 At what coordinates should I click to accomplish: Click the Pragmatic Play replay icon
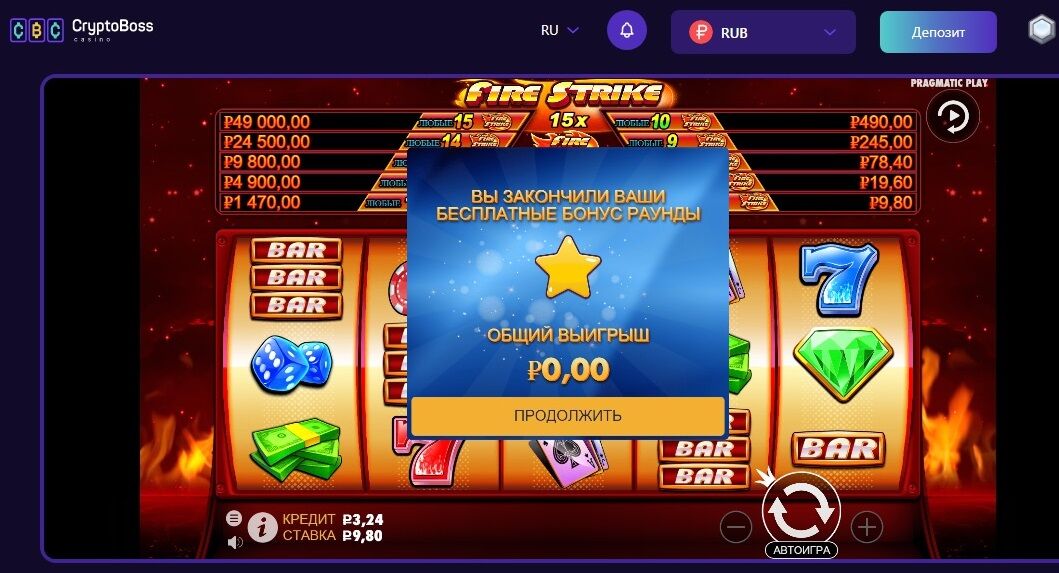click(x=953, y=117)
